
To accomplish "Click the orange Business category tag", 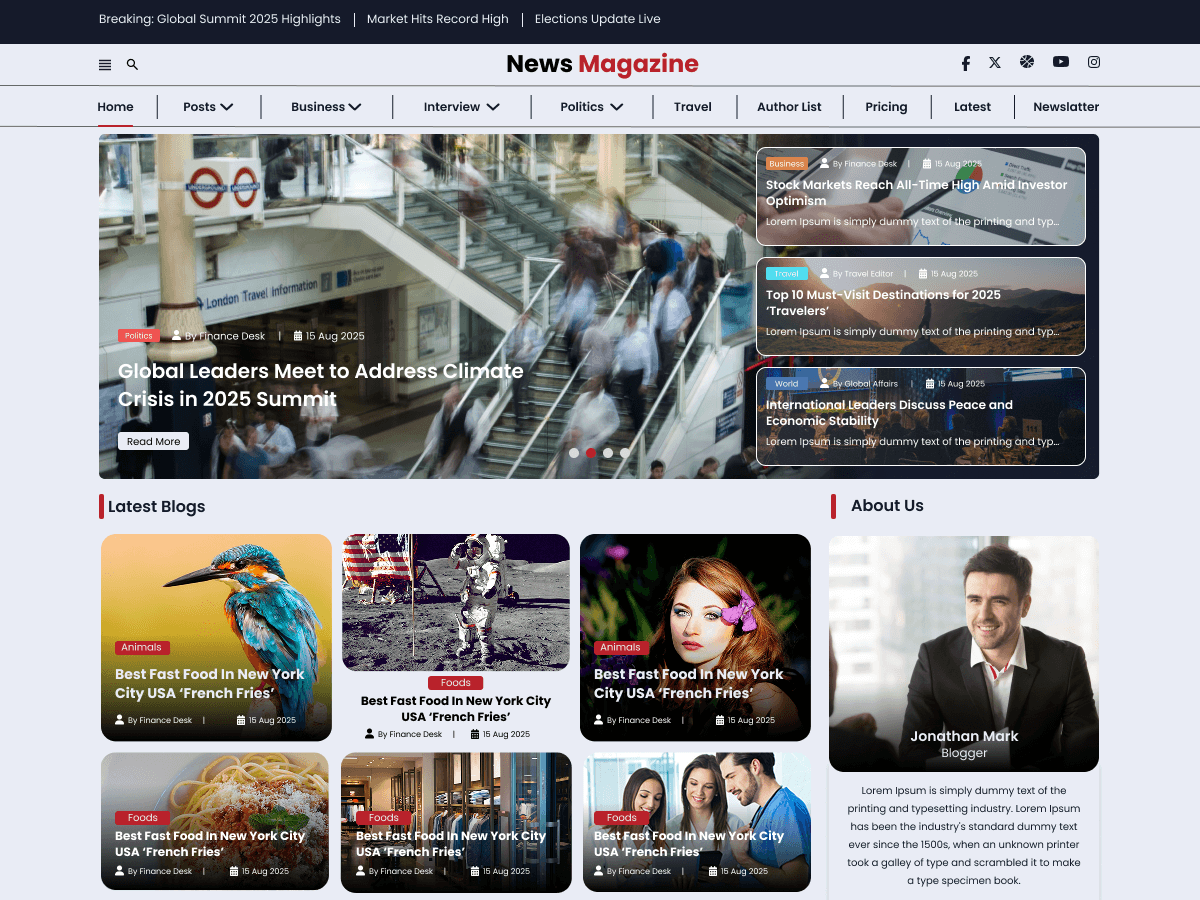I will [787, 163].
